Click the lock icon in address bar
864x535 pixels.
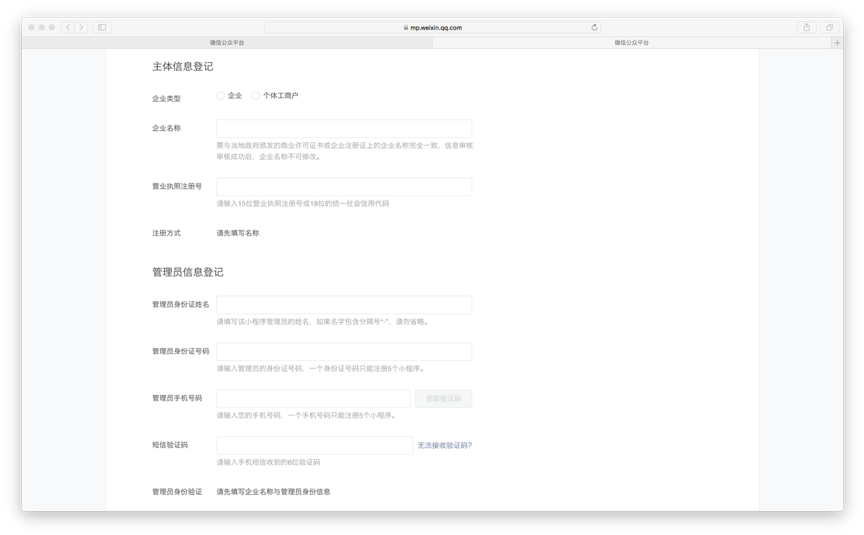tap(406, 28)
